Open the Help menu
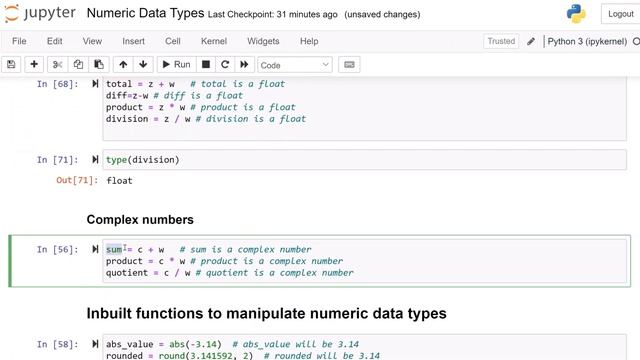The image size is (640, 360). tap(309, 41)
